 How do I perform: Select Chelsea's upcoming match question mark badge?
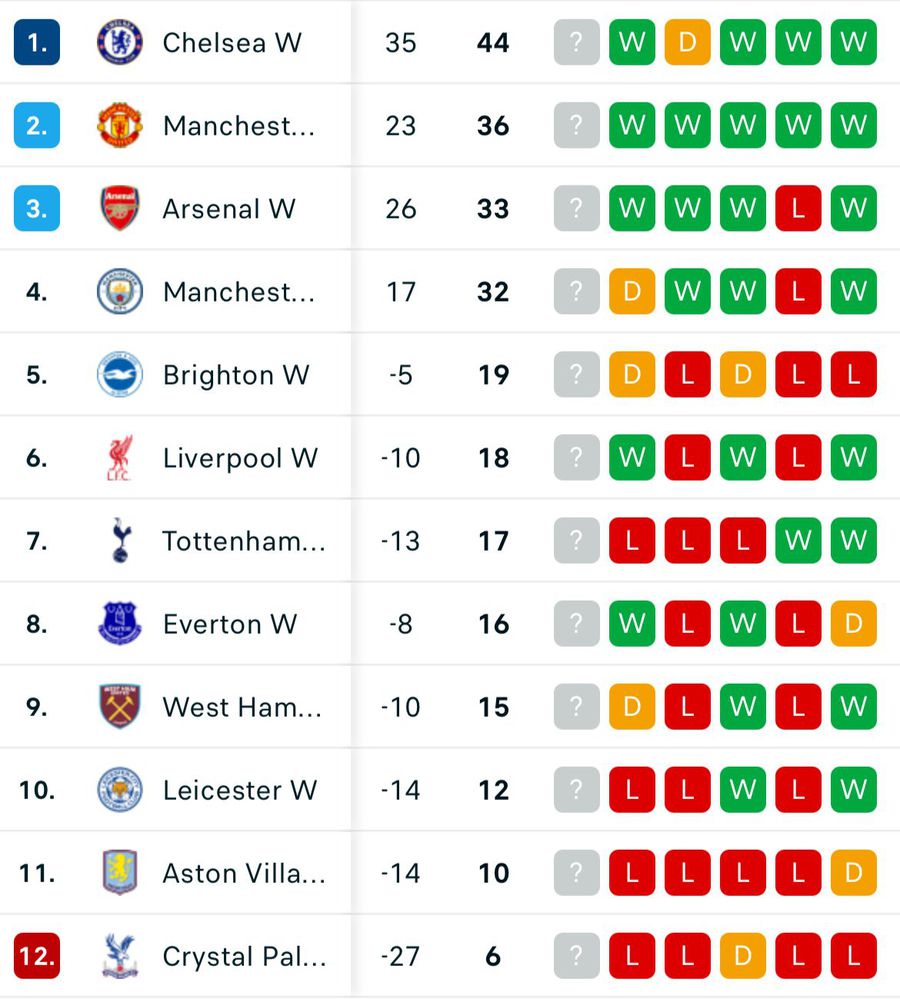[576, 42]
